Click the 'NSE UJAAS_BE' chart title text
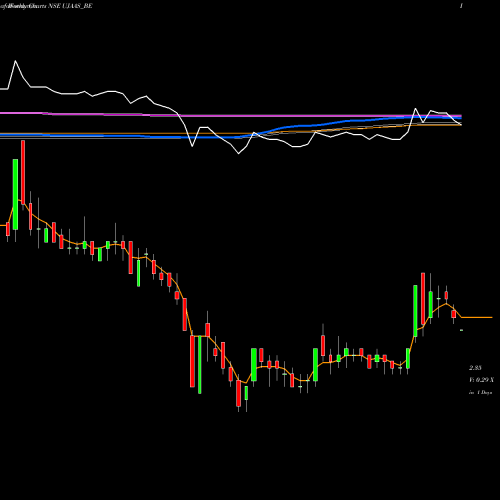Image resolution: width=500 pixels, height=500 pixels. click(71, 6)
